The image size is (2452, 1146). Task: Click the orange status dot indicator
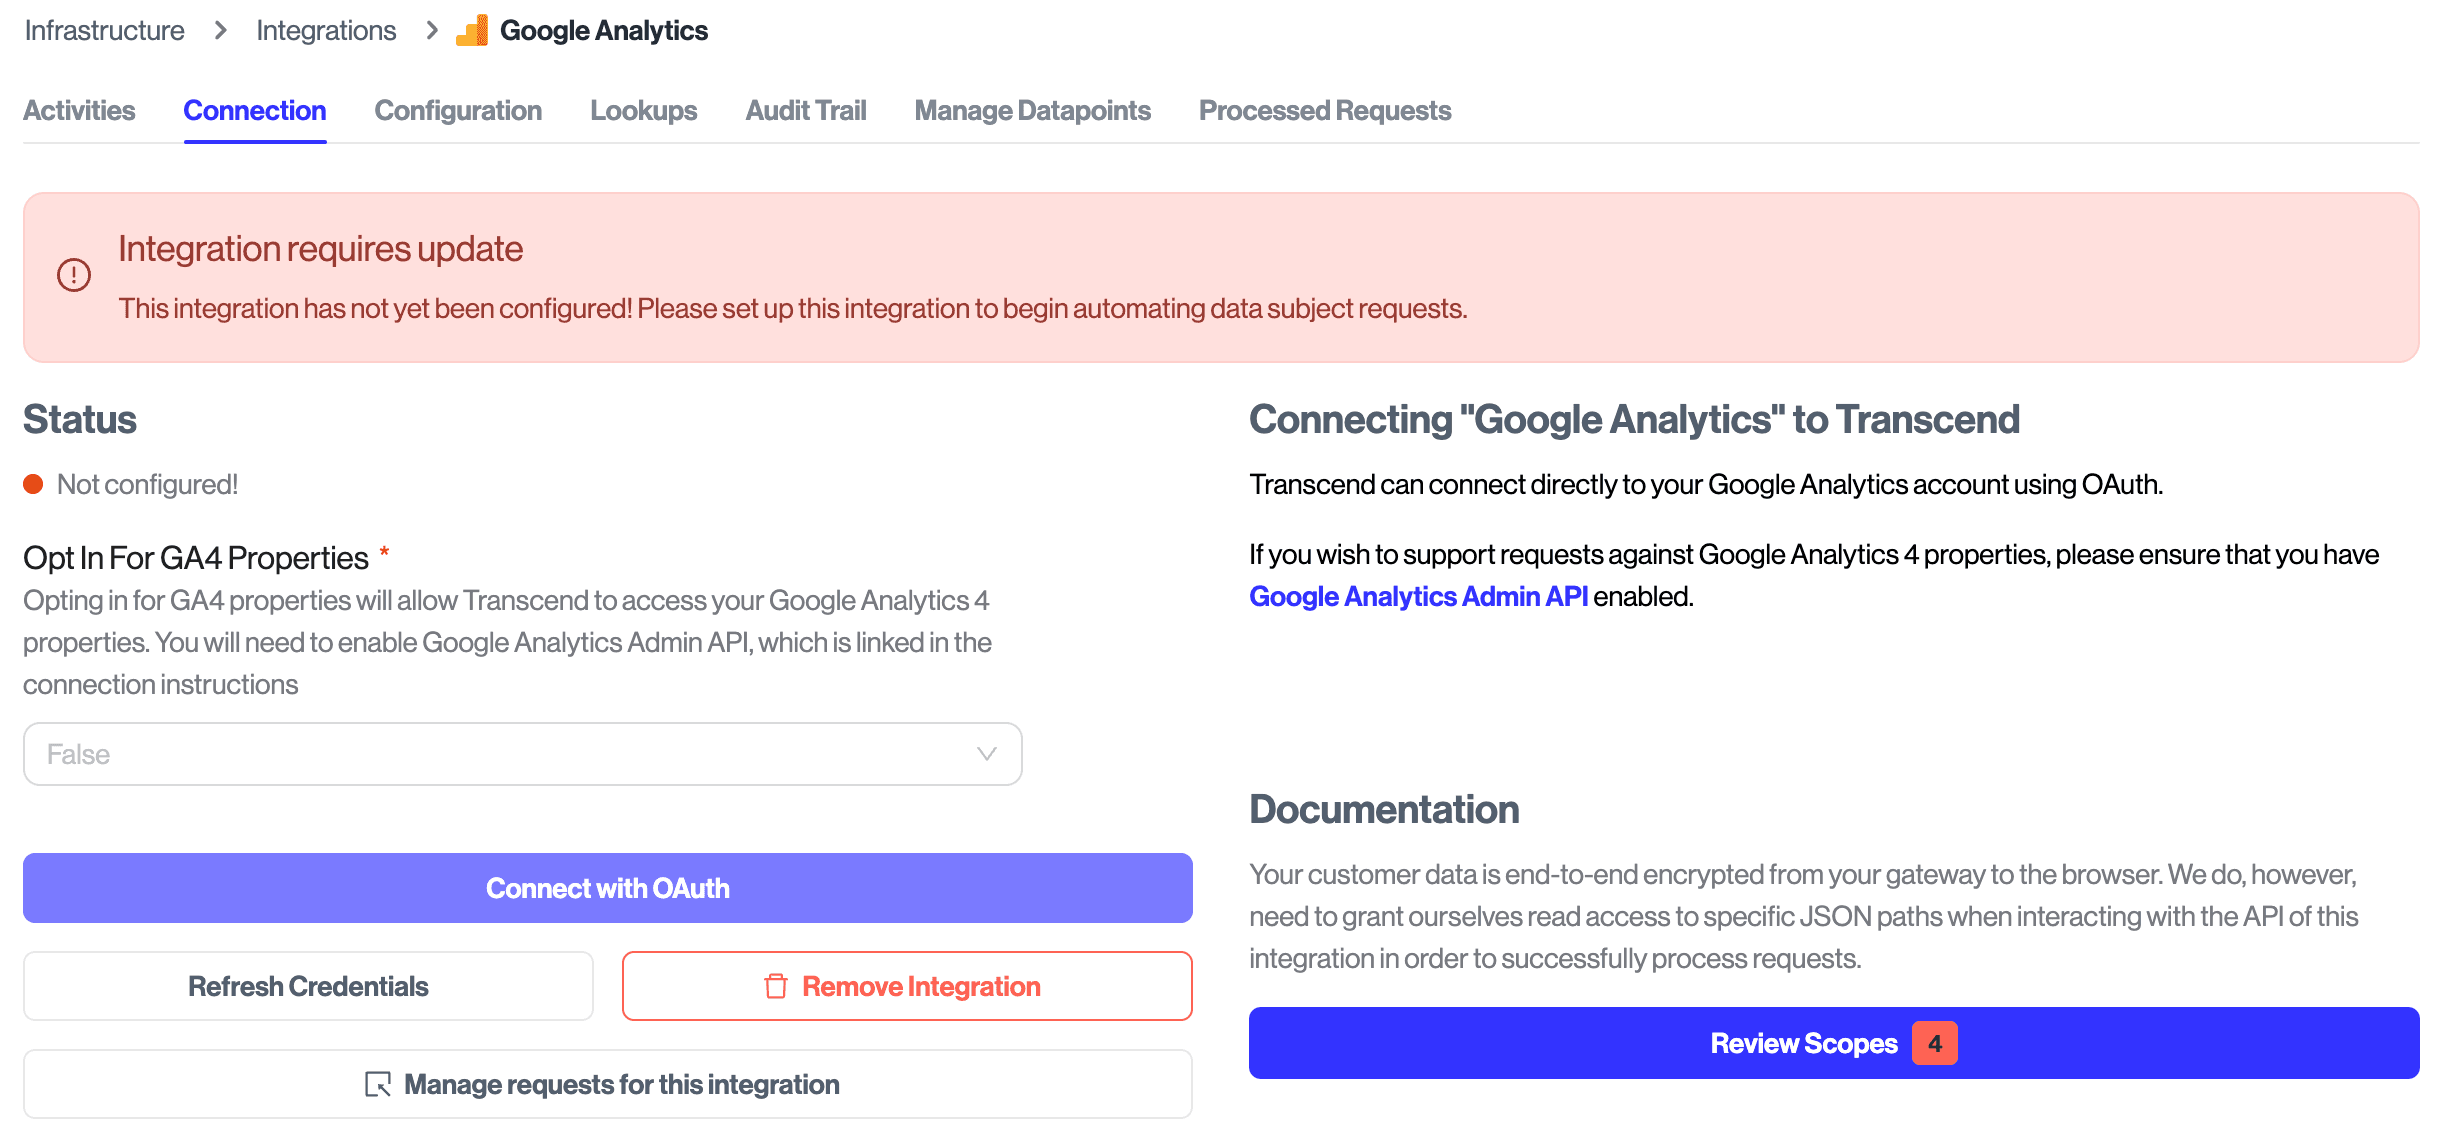tap(34, 485)
